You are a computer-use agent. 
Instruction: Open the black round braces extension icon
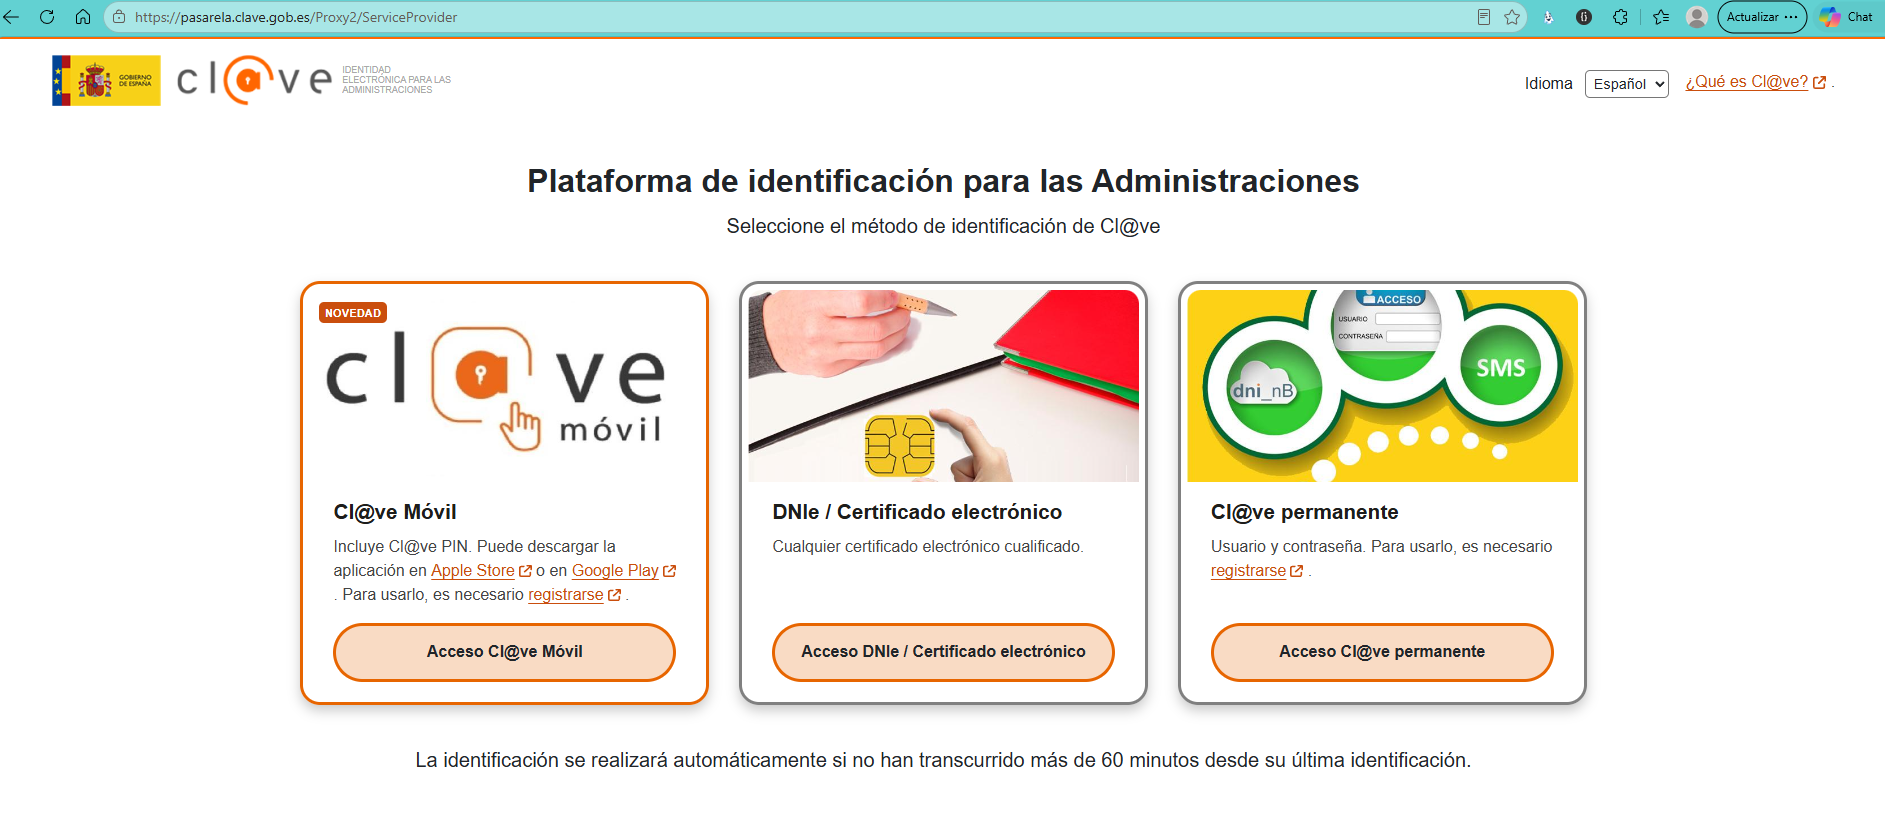(x=1584, y=17)
